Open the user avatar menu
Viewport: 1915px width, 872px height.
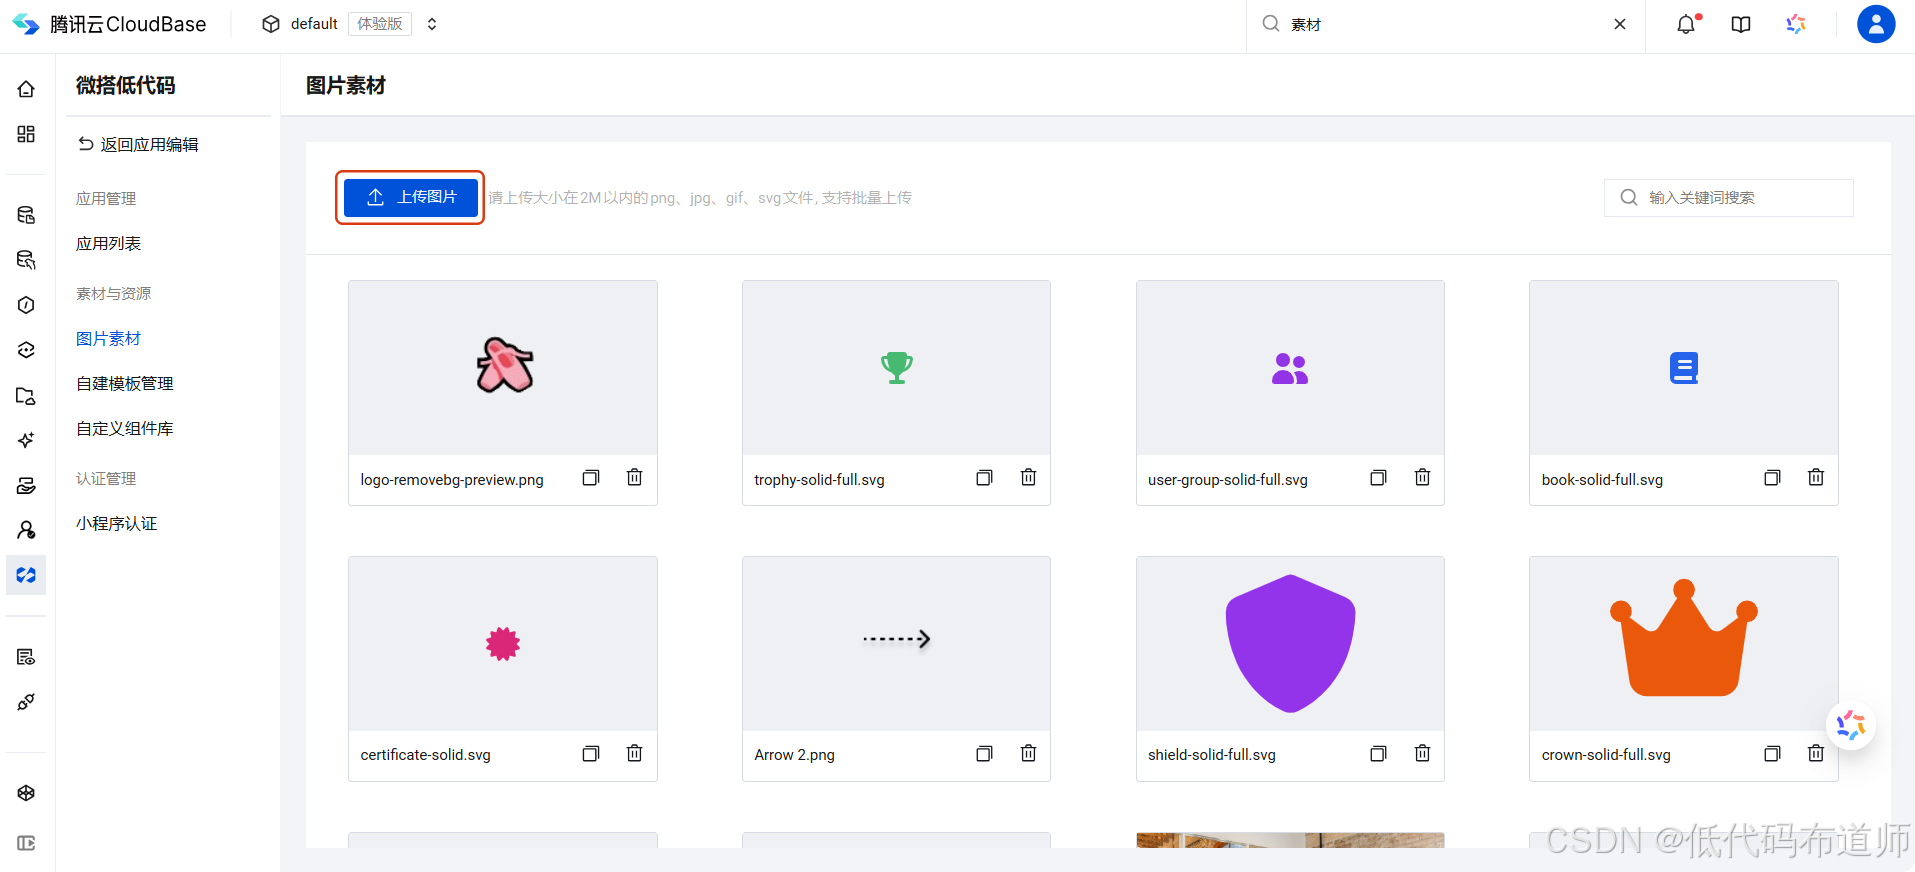tap(1876, 24)
